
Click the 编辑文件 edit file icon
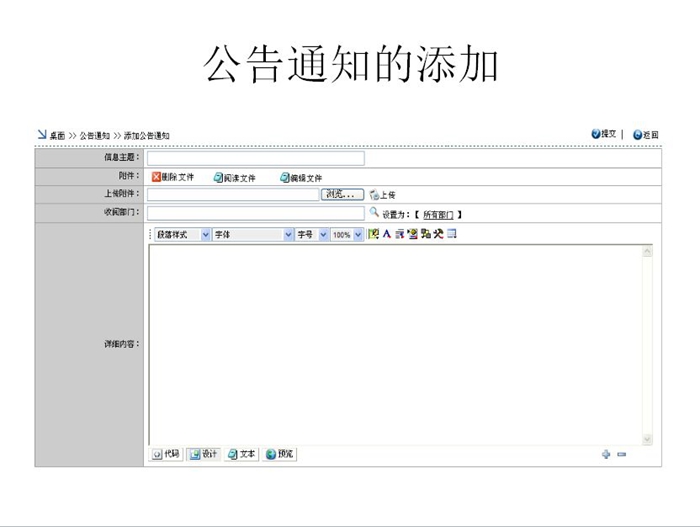click(x=285, y=178)
